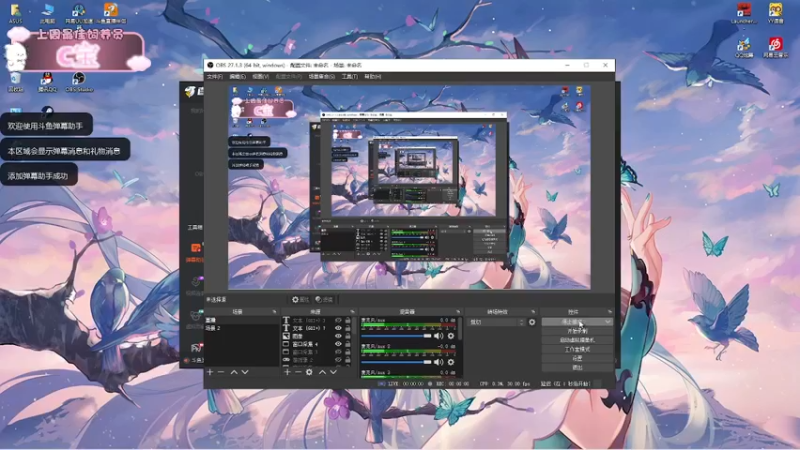This screenshot has height=450, width=800.
Task: Pop out the 转场特效 dock panel
Action: [x=533, y=311]
